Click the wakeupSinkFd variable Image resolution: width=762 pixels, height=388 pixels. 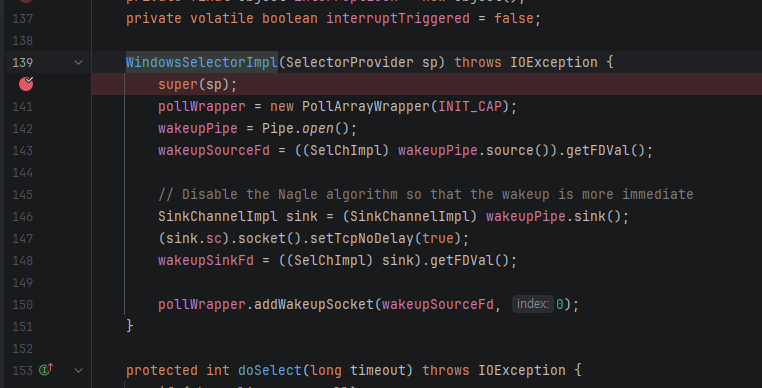pyautogui.click(x=206, y=260)
